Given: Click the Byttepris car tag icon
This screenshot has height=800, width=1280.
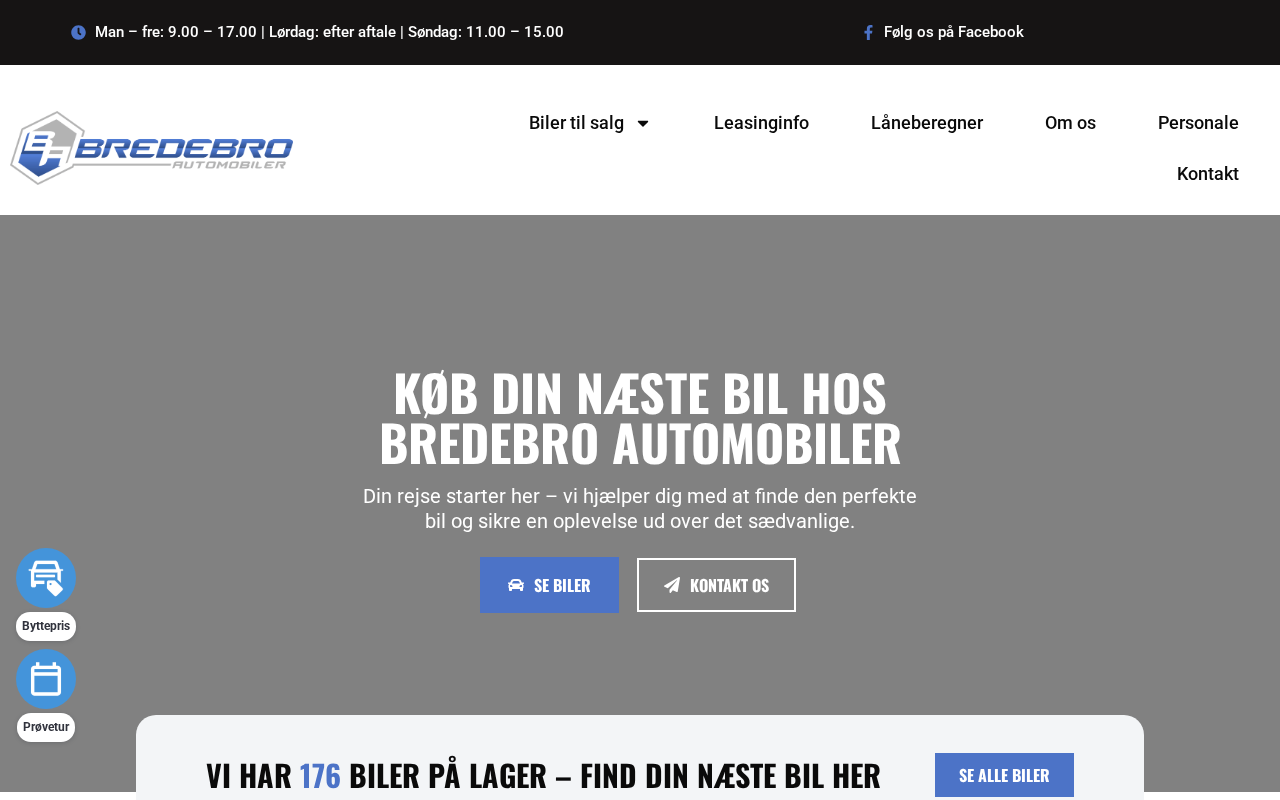Looking at the screenshot, I should point(46,578).
